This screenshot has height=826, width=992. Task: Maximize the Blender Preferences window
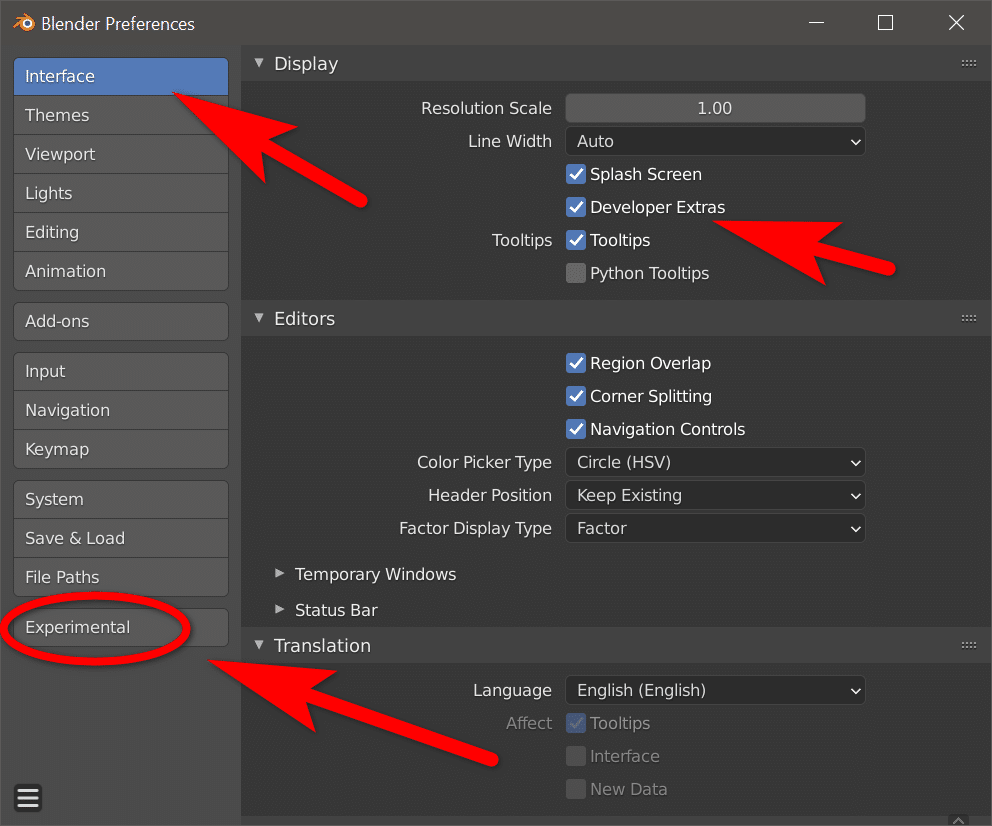pos(885,23)
